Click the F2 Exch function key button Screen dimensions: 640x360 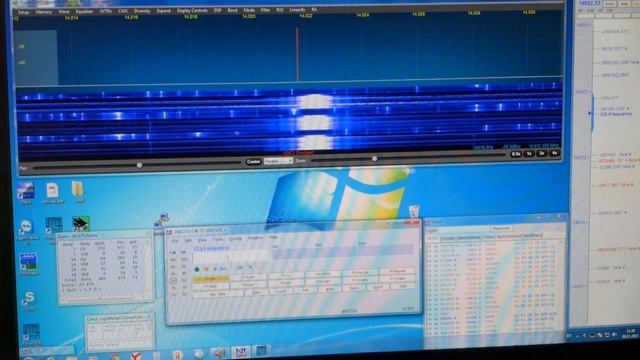tap(248, 278)
